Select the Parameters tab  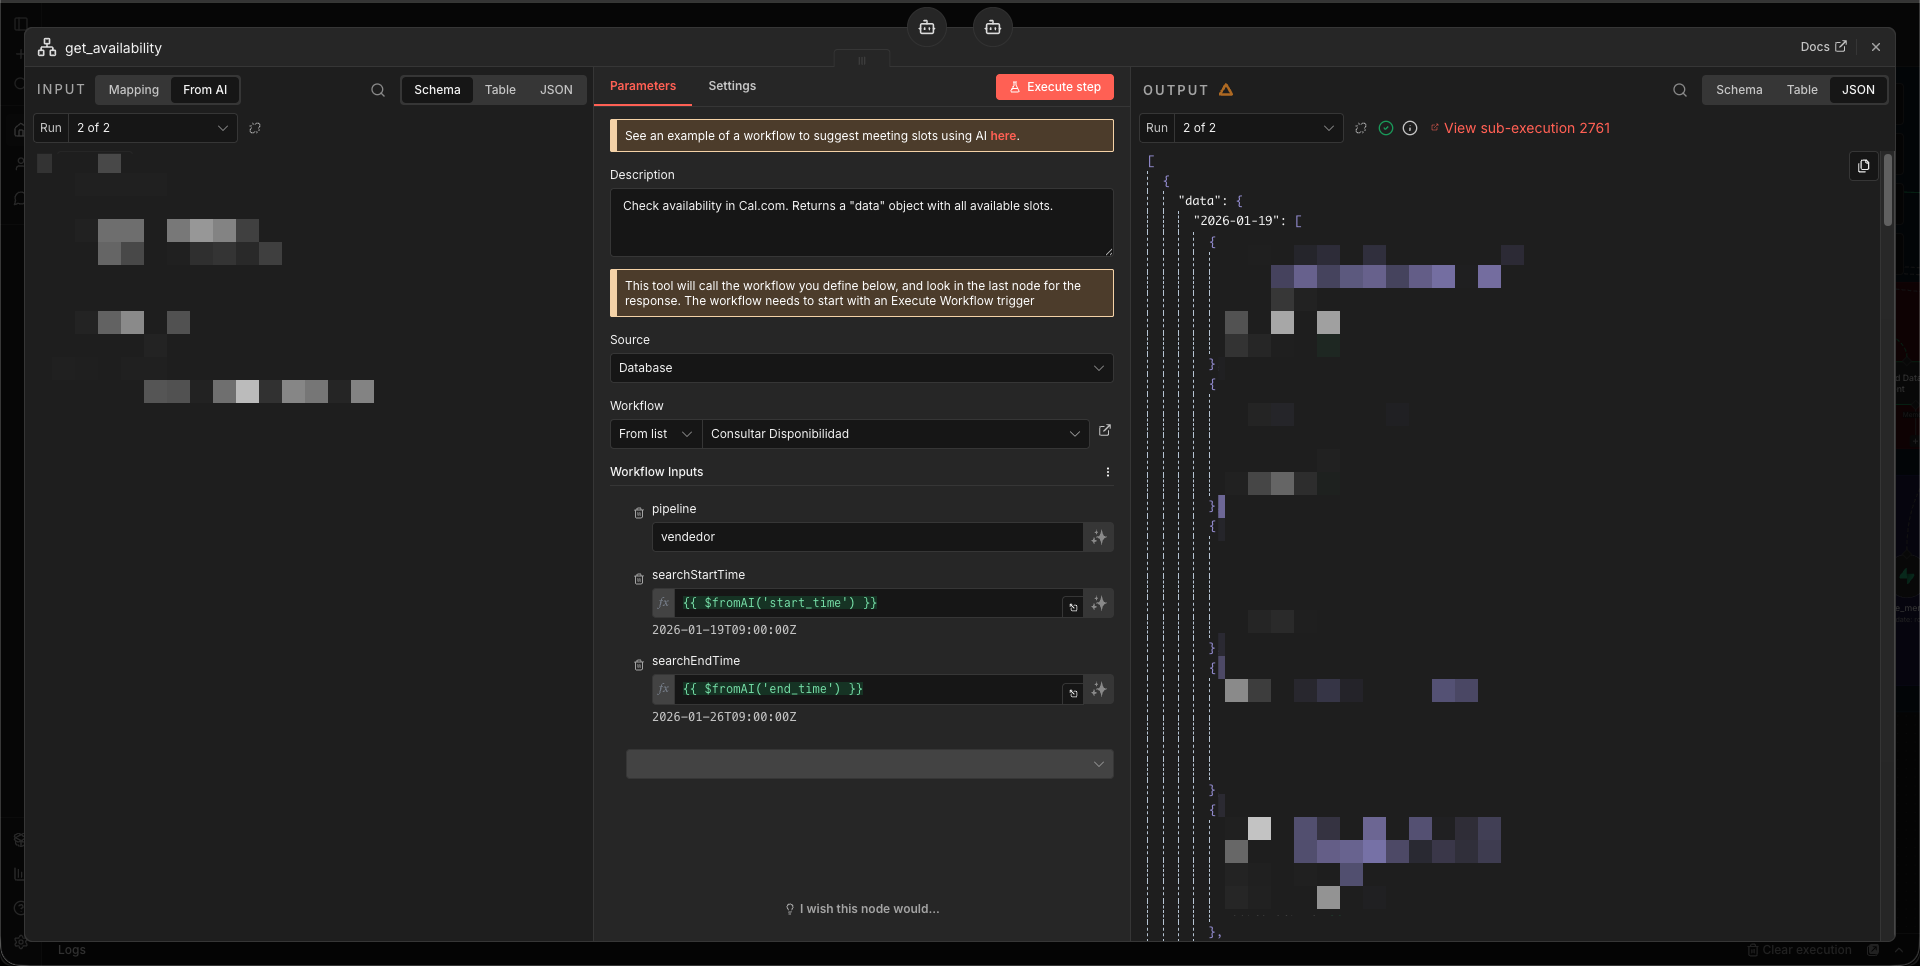[643, 86]
